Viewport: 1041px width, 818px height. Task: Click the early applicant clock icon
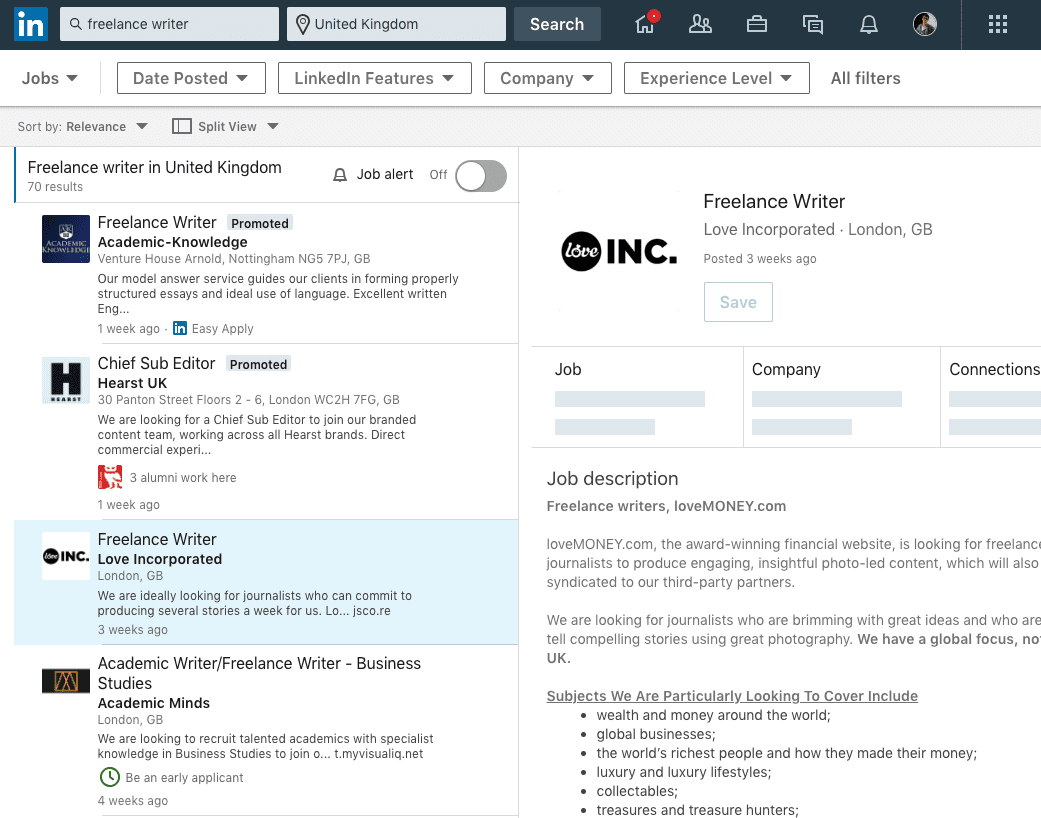[x=110, y=777]
